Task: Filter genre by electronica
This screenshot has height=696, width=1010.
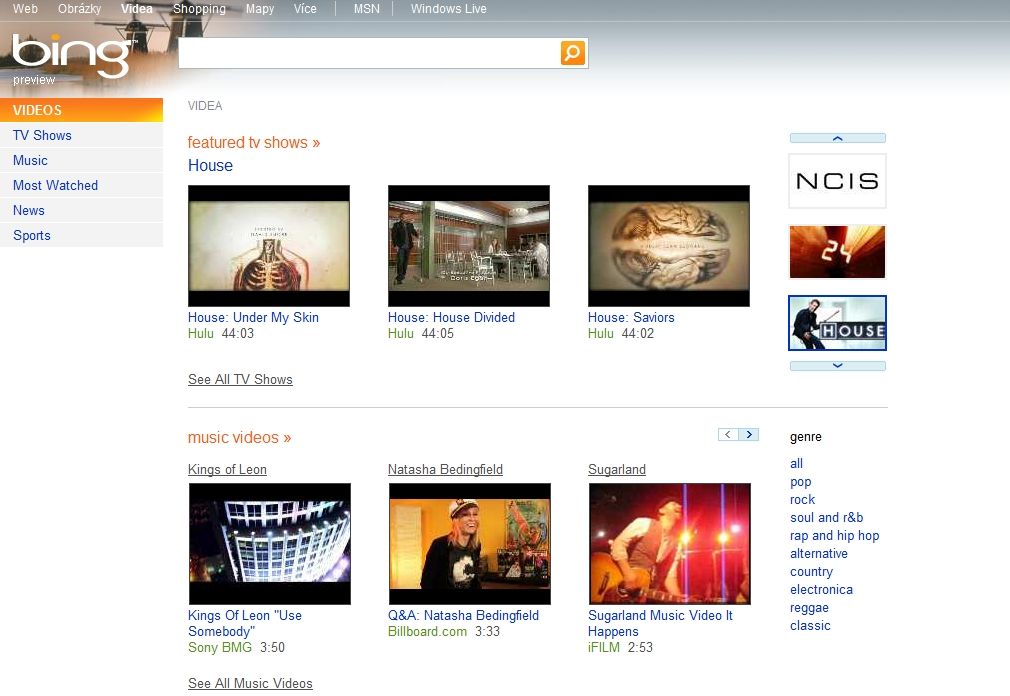Action: point(821,590)
